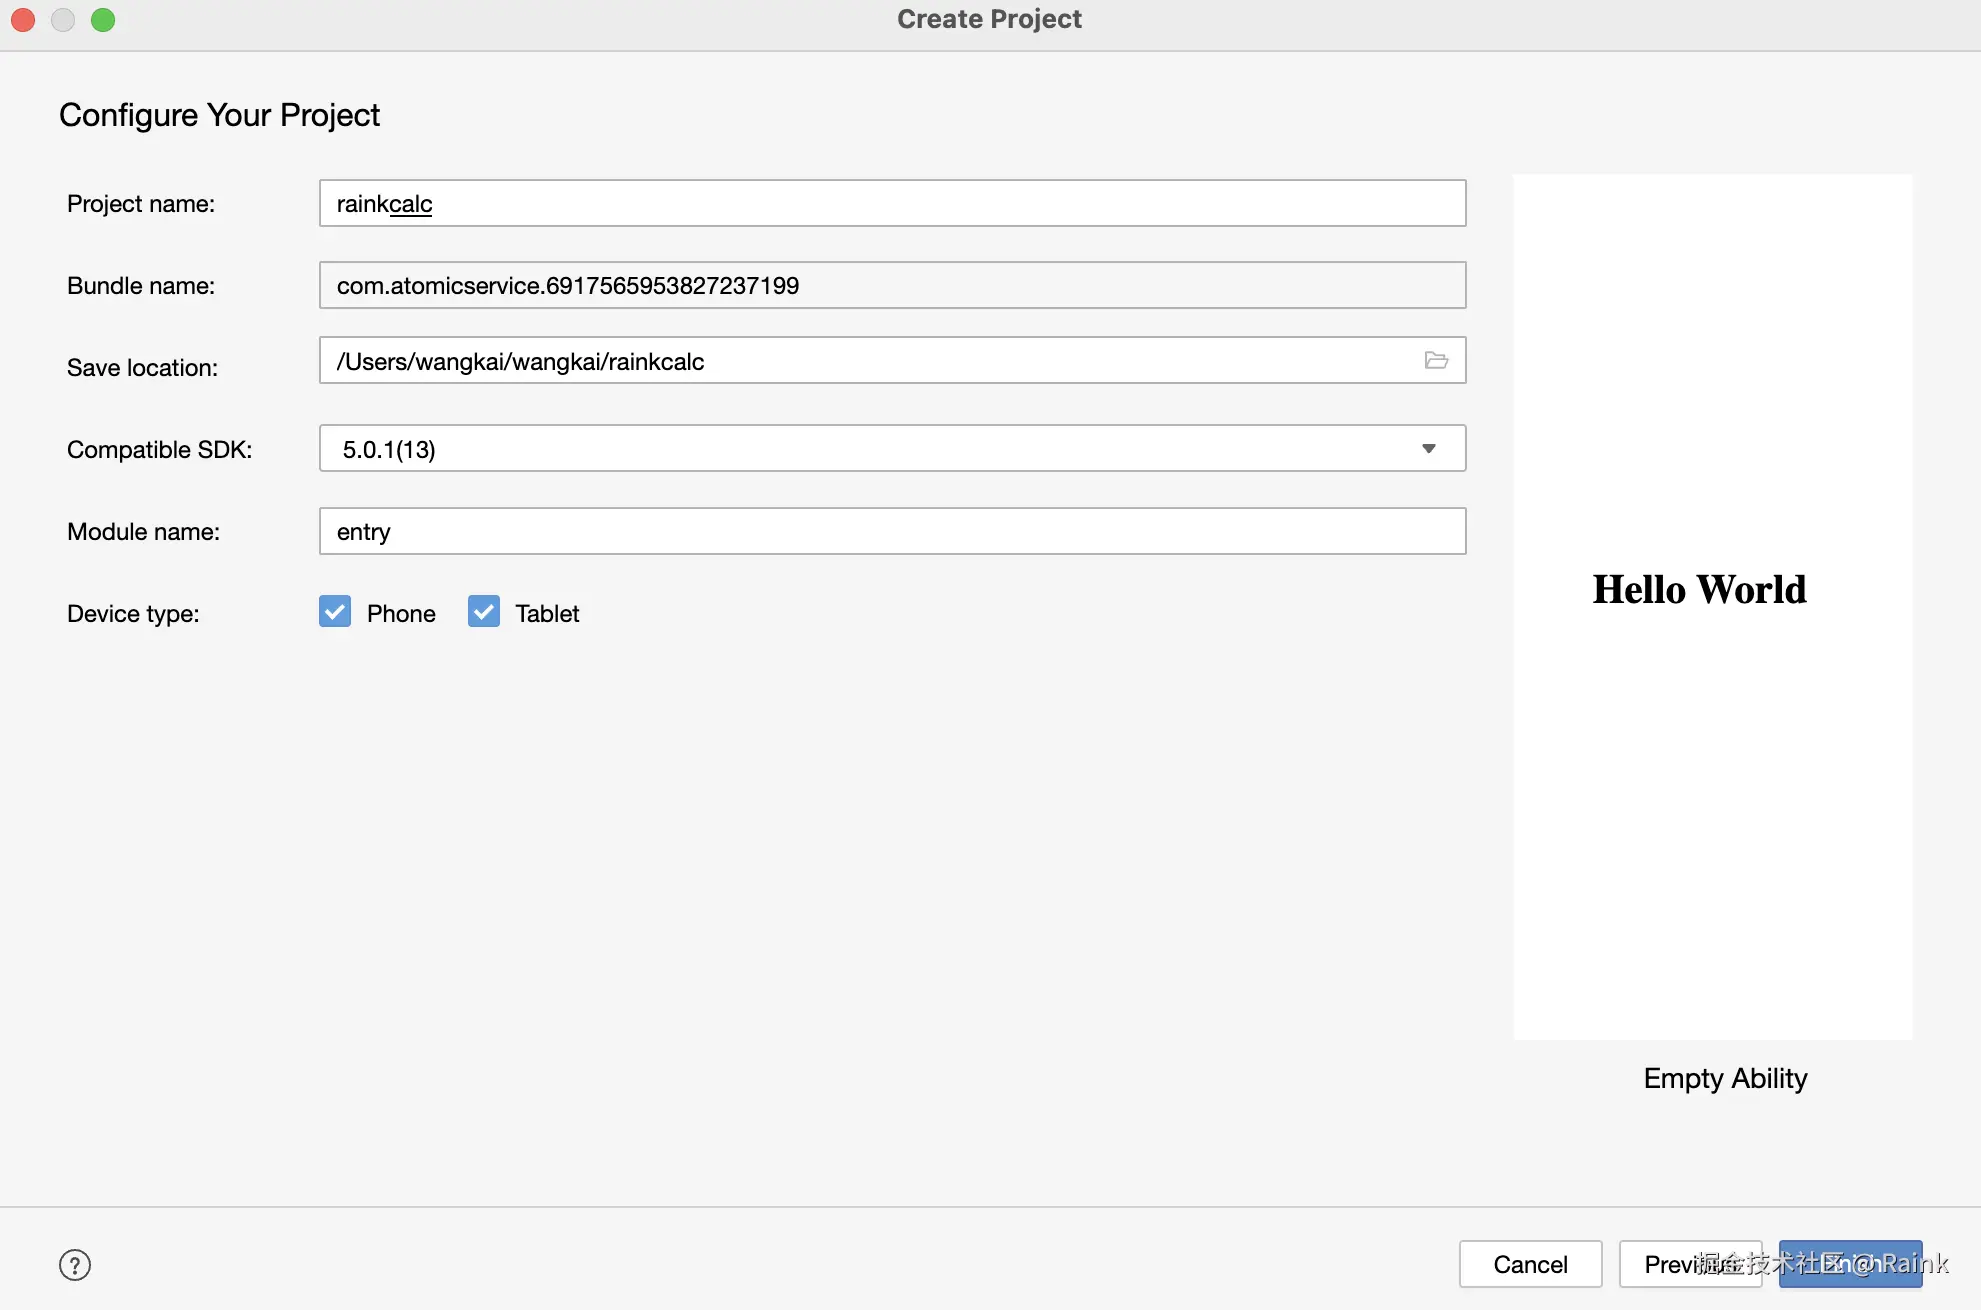Click the folder browse icon in Save location
The image size is (1981, 1310).
1436,361
